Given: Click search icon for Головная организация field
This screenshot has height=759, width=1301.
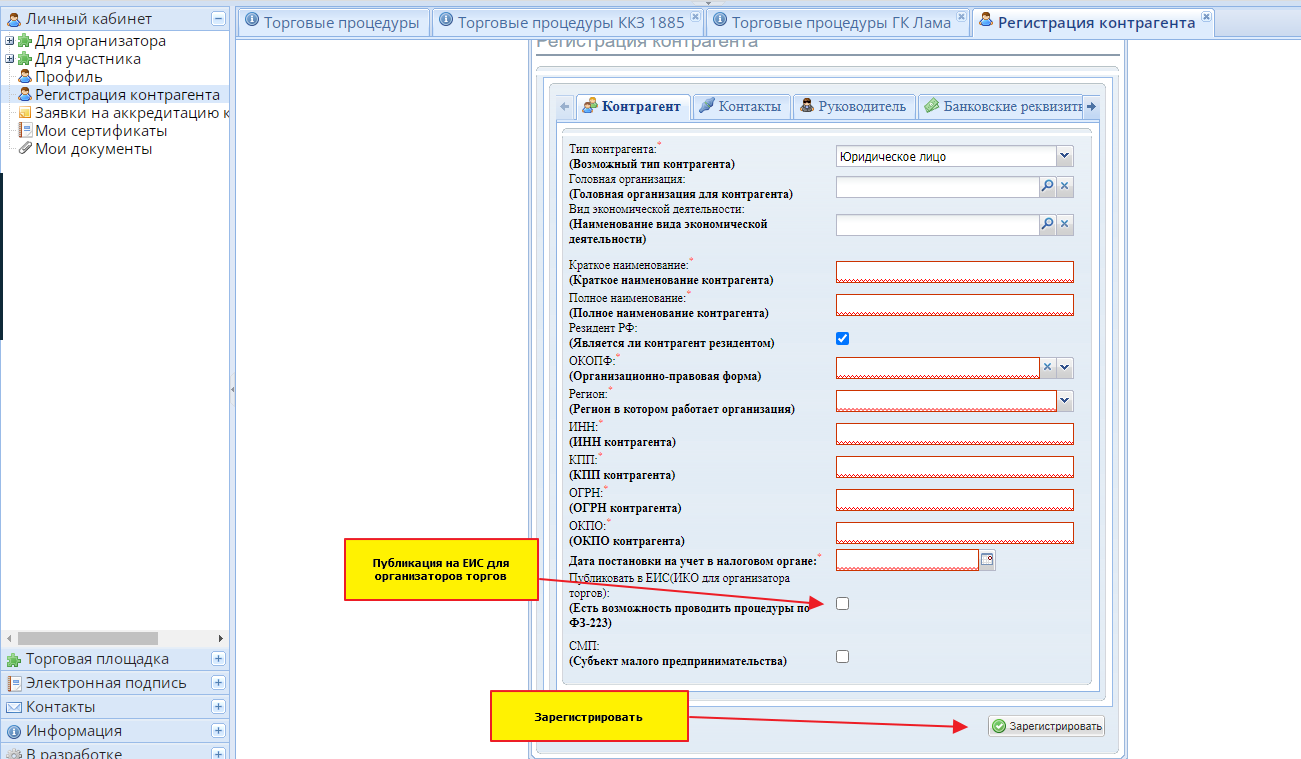Looking at the screenshot, I should tap(1047, 186).
